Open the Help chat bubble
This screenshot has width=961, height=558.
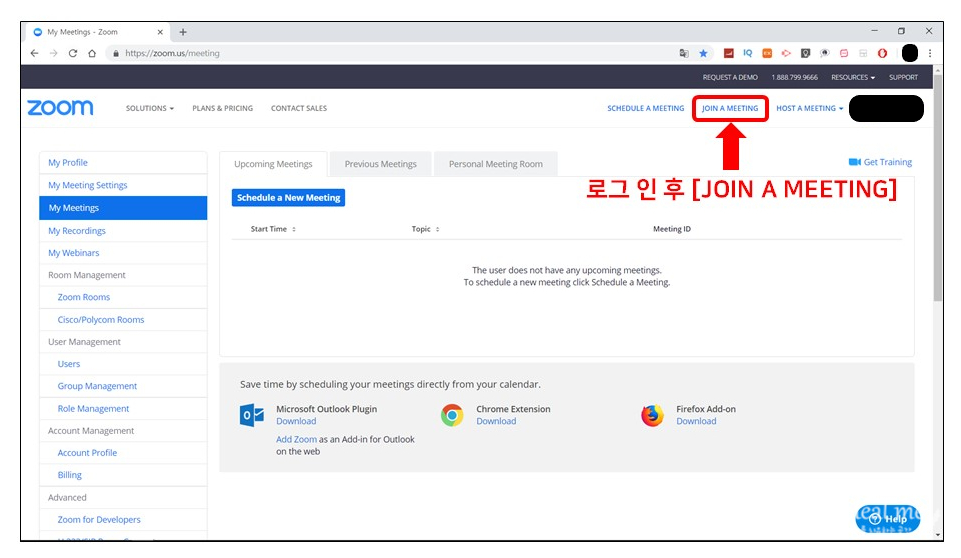coord(887,518)
